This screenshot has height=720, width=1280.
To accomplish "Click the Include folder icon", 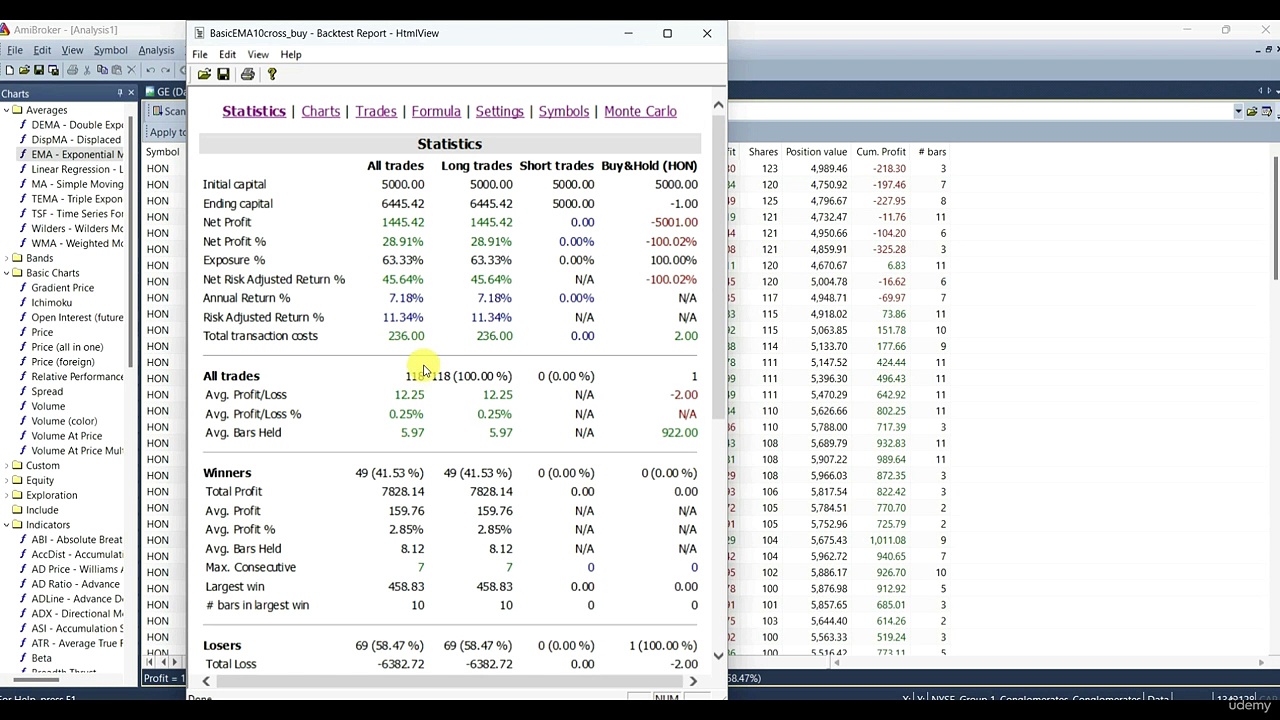I will (x=17, y=510).
